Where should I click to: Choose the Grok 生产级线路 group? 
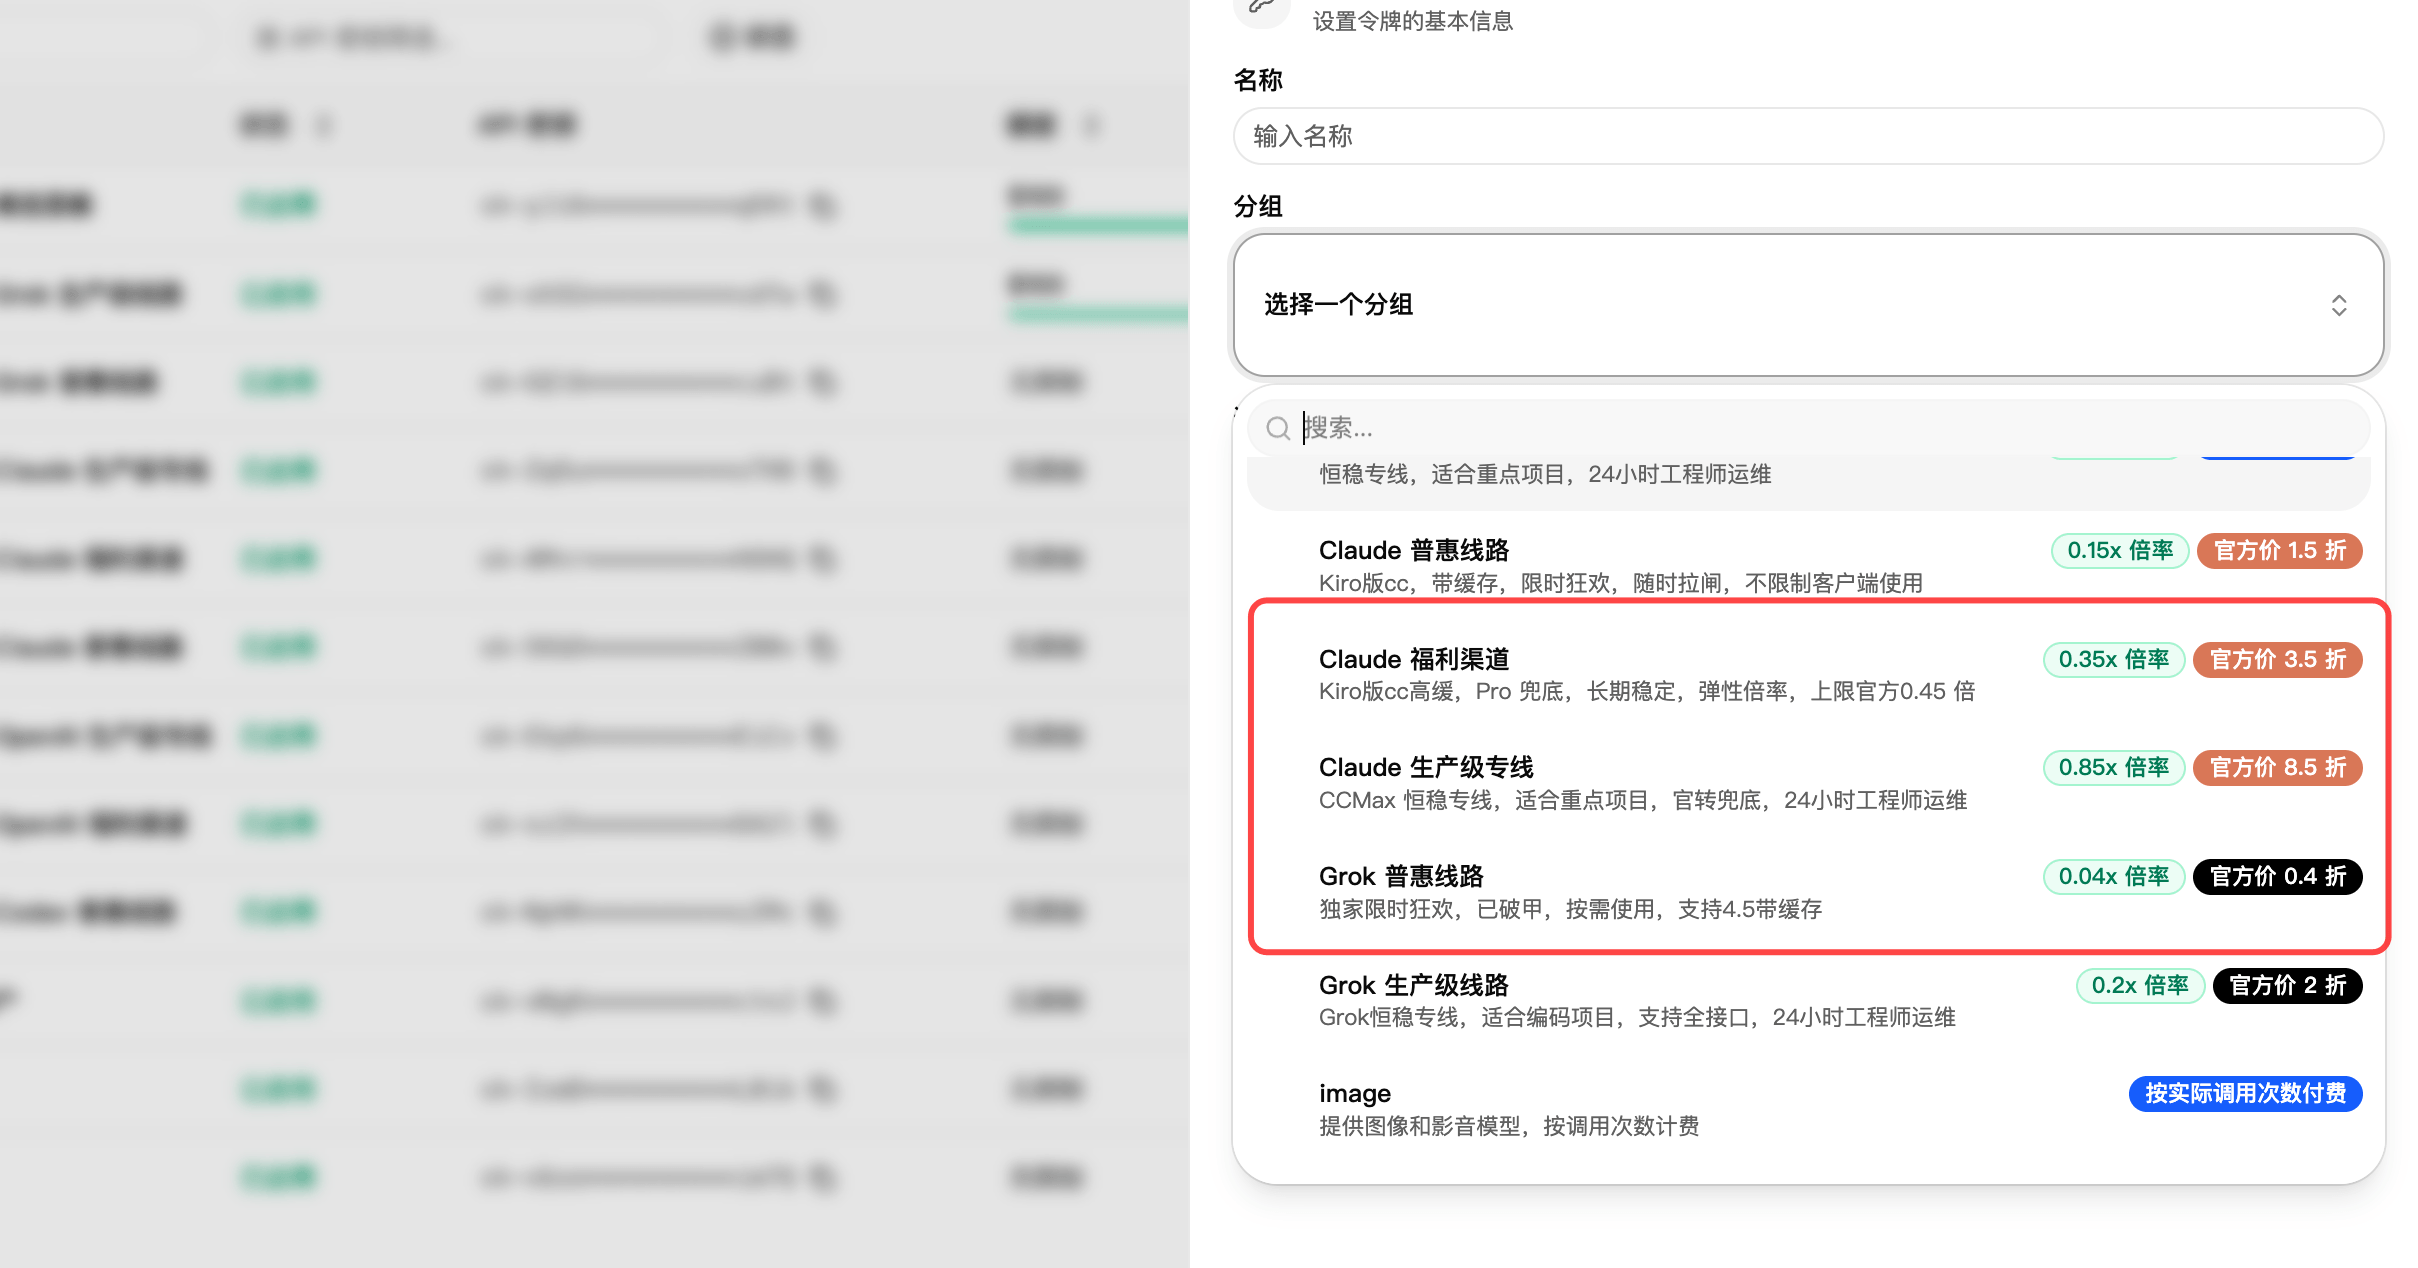[1808, 1000]
